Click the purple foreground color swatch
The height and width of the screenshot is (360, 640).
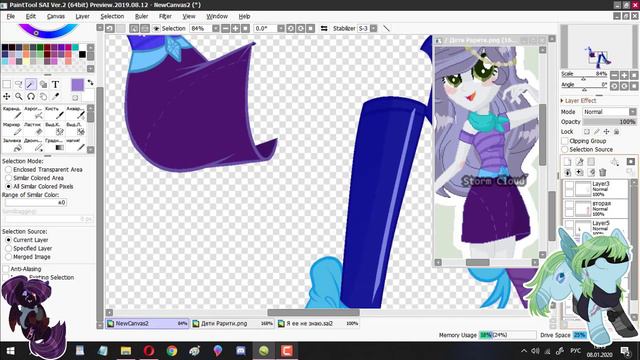78,85
